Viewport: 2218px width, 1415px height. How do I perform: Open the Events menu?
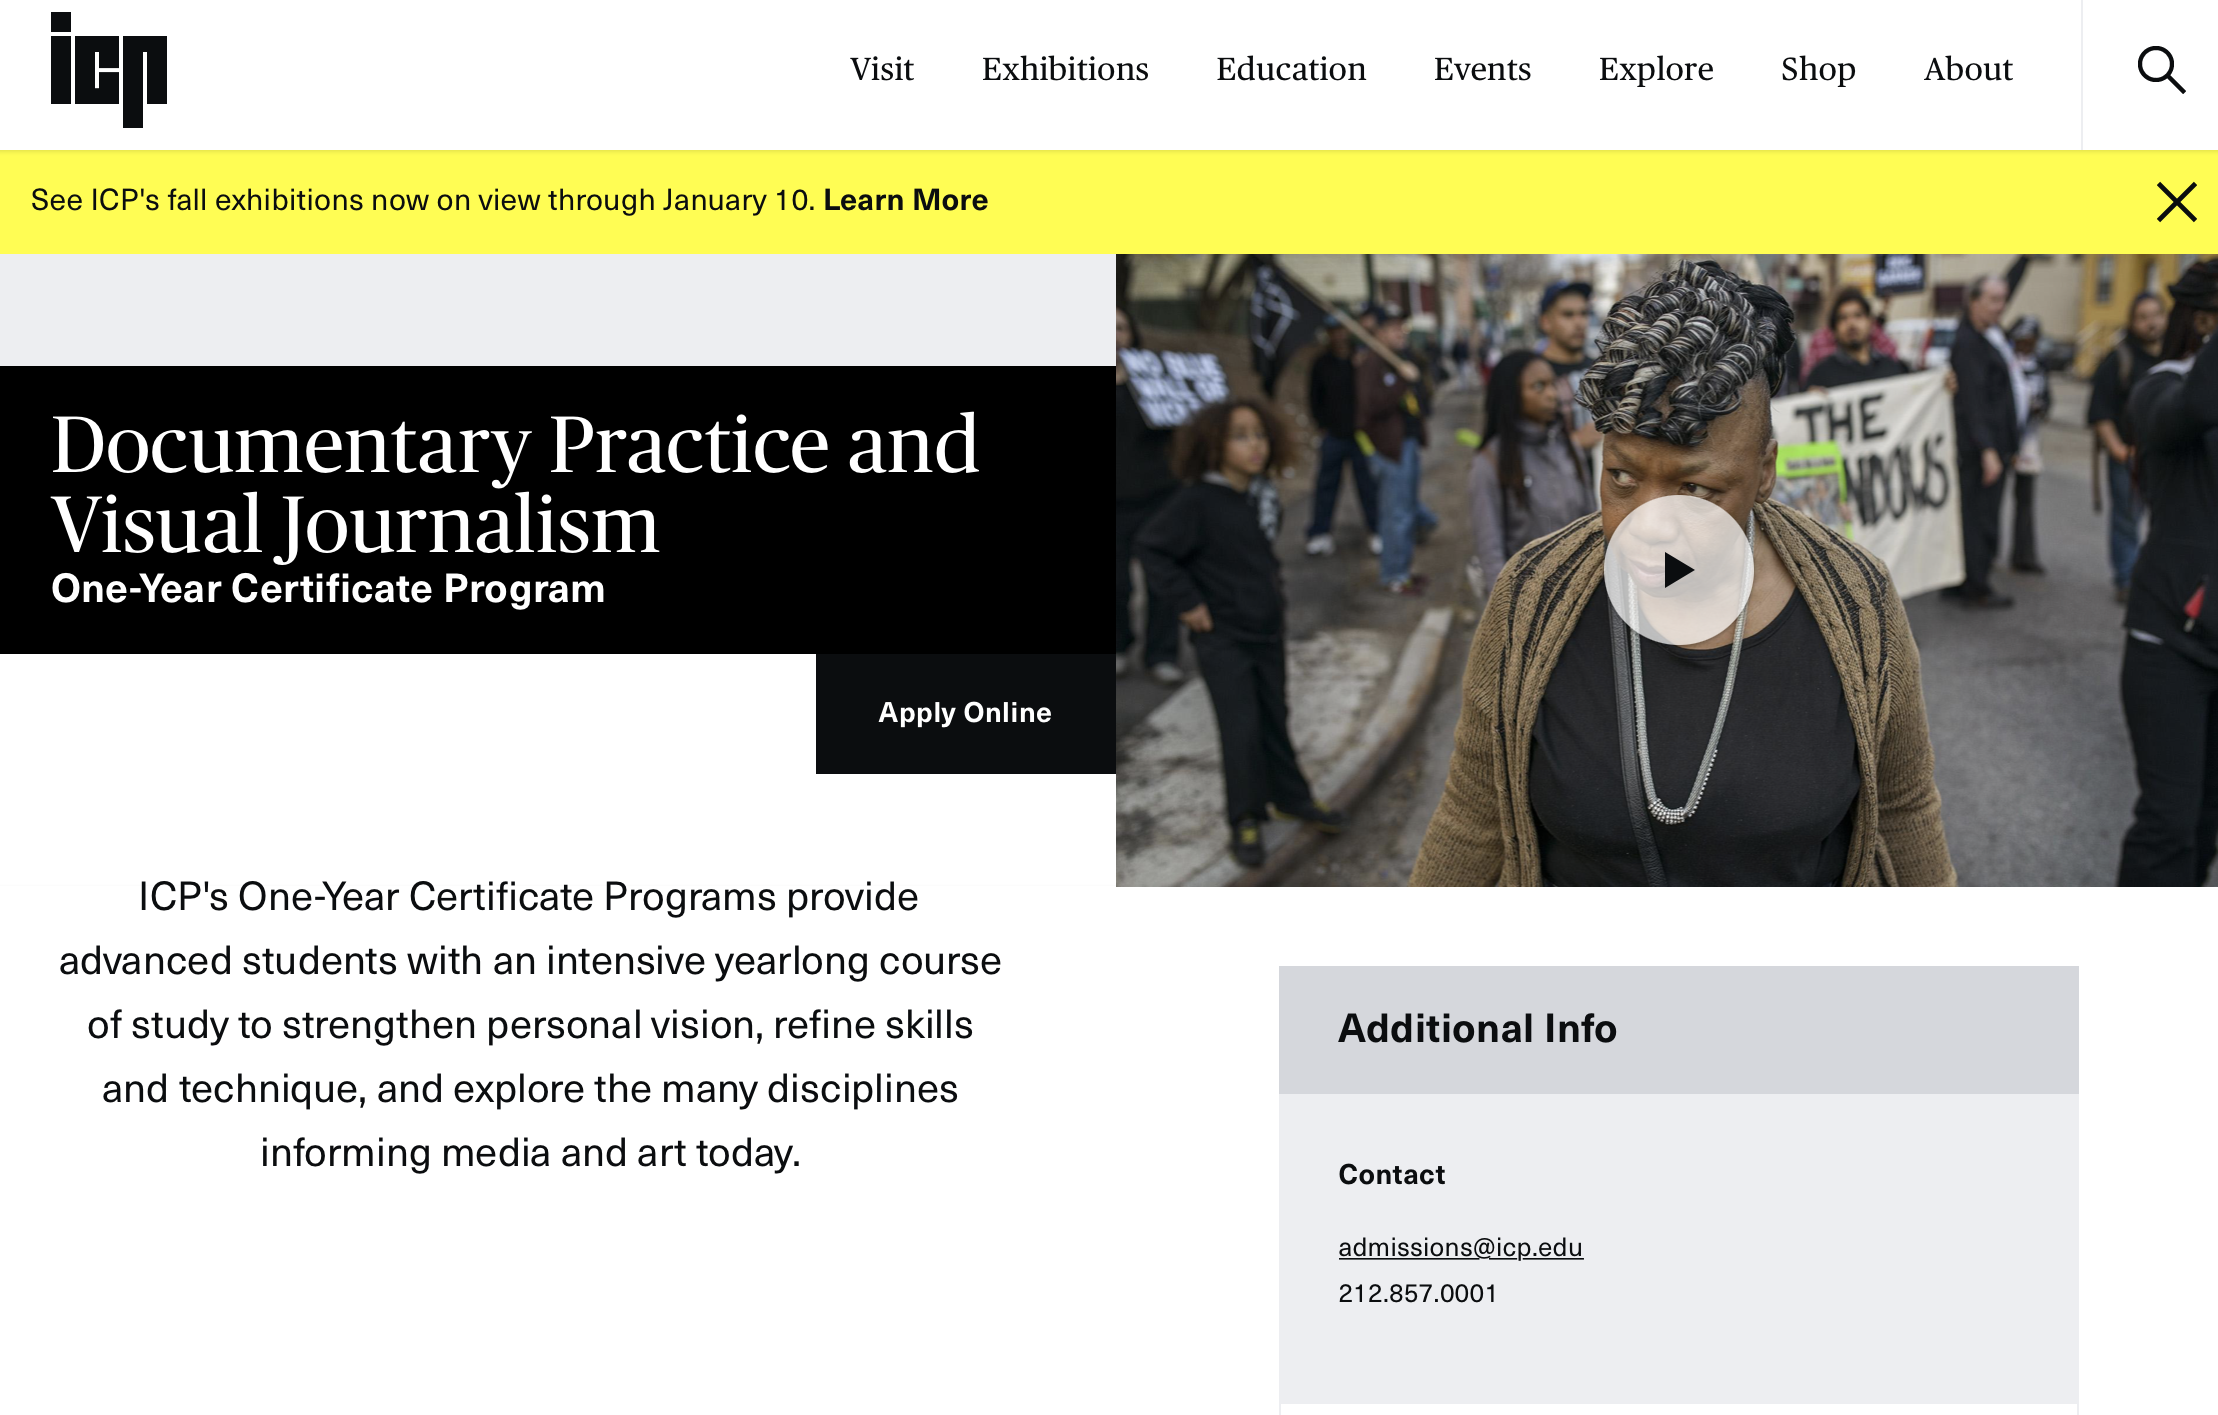pos(1481,69)
